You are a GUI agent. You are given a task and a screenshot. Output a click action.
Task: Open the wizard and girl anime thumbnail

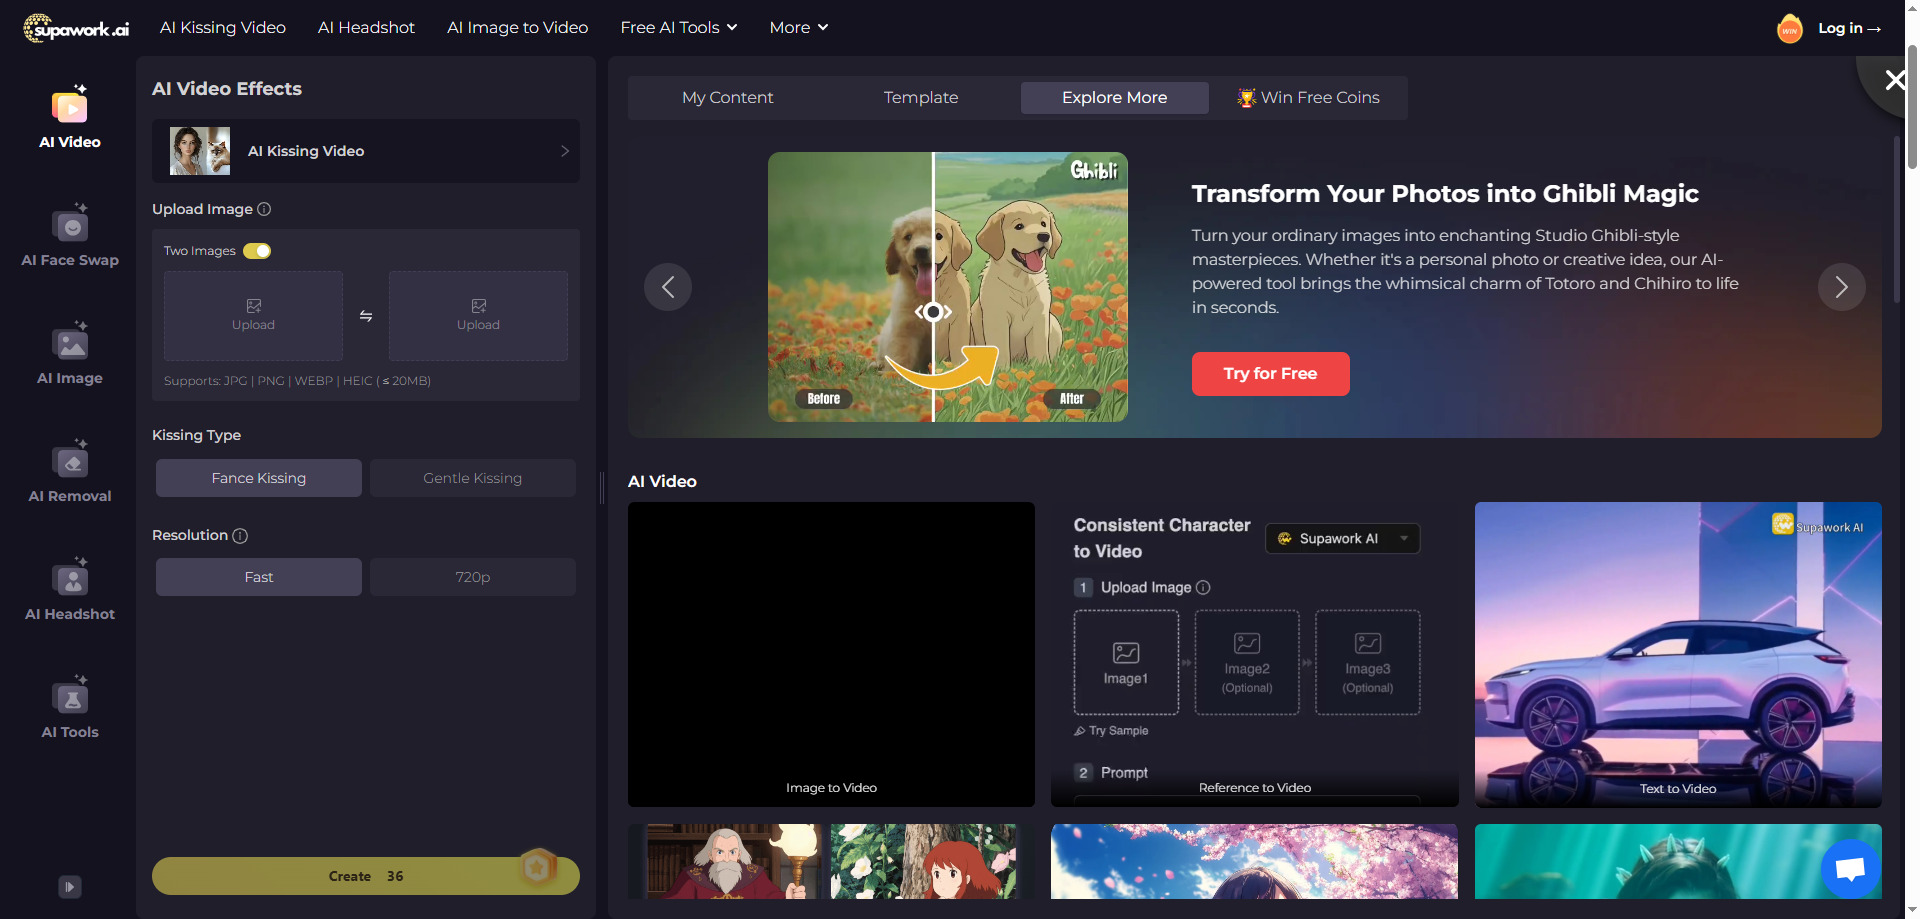(831, 861)
